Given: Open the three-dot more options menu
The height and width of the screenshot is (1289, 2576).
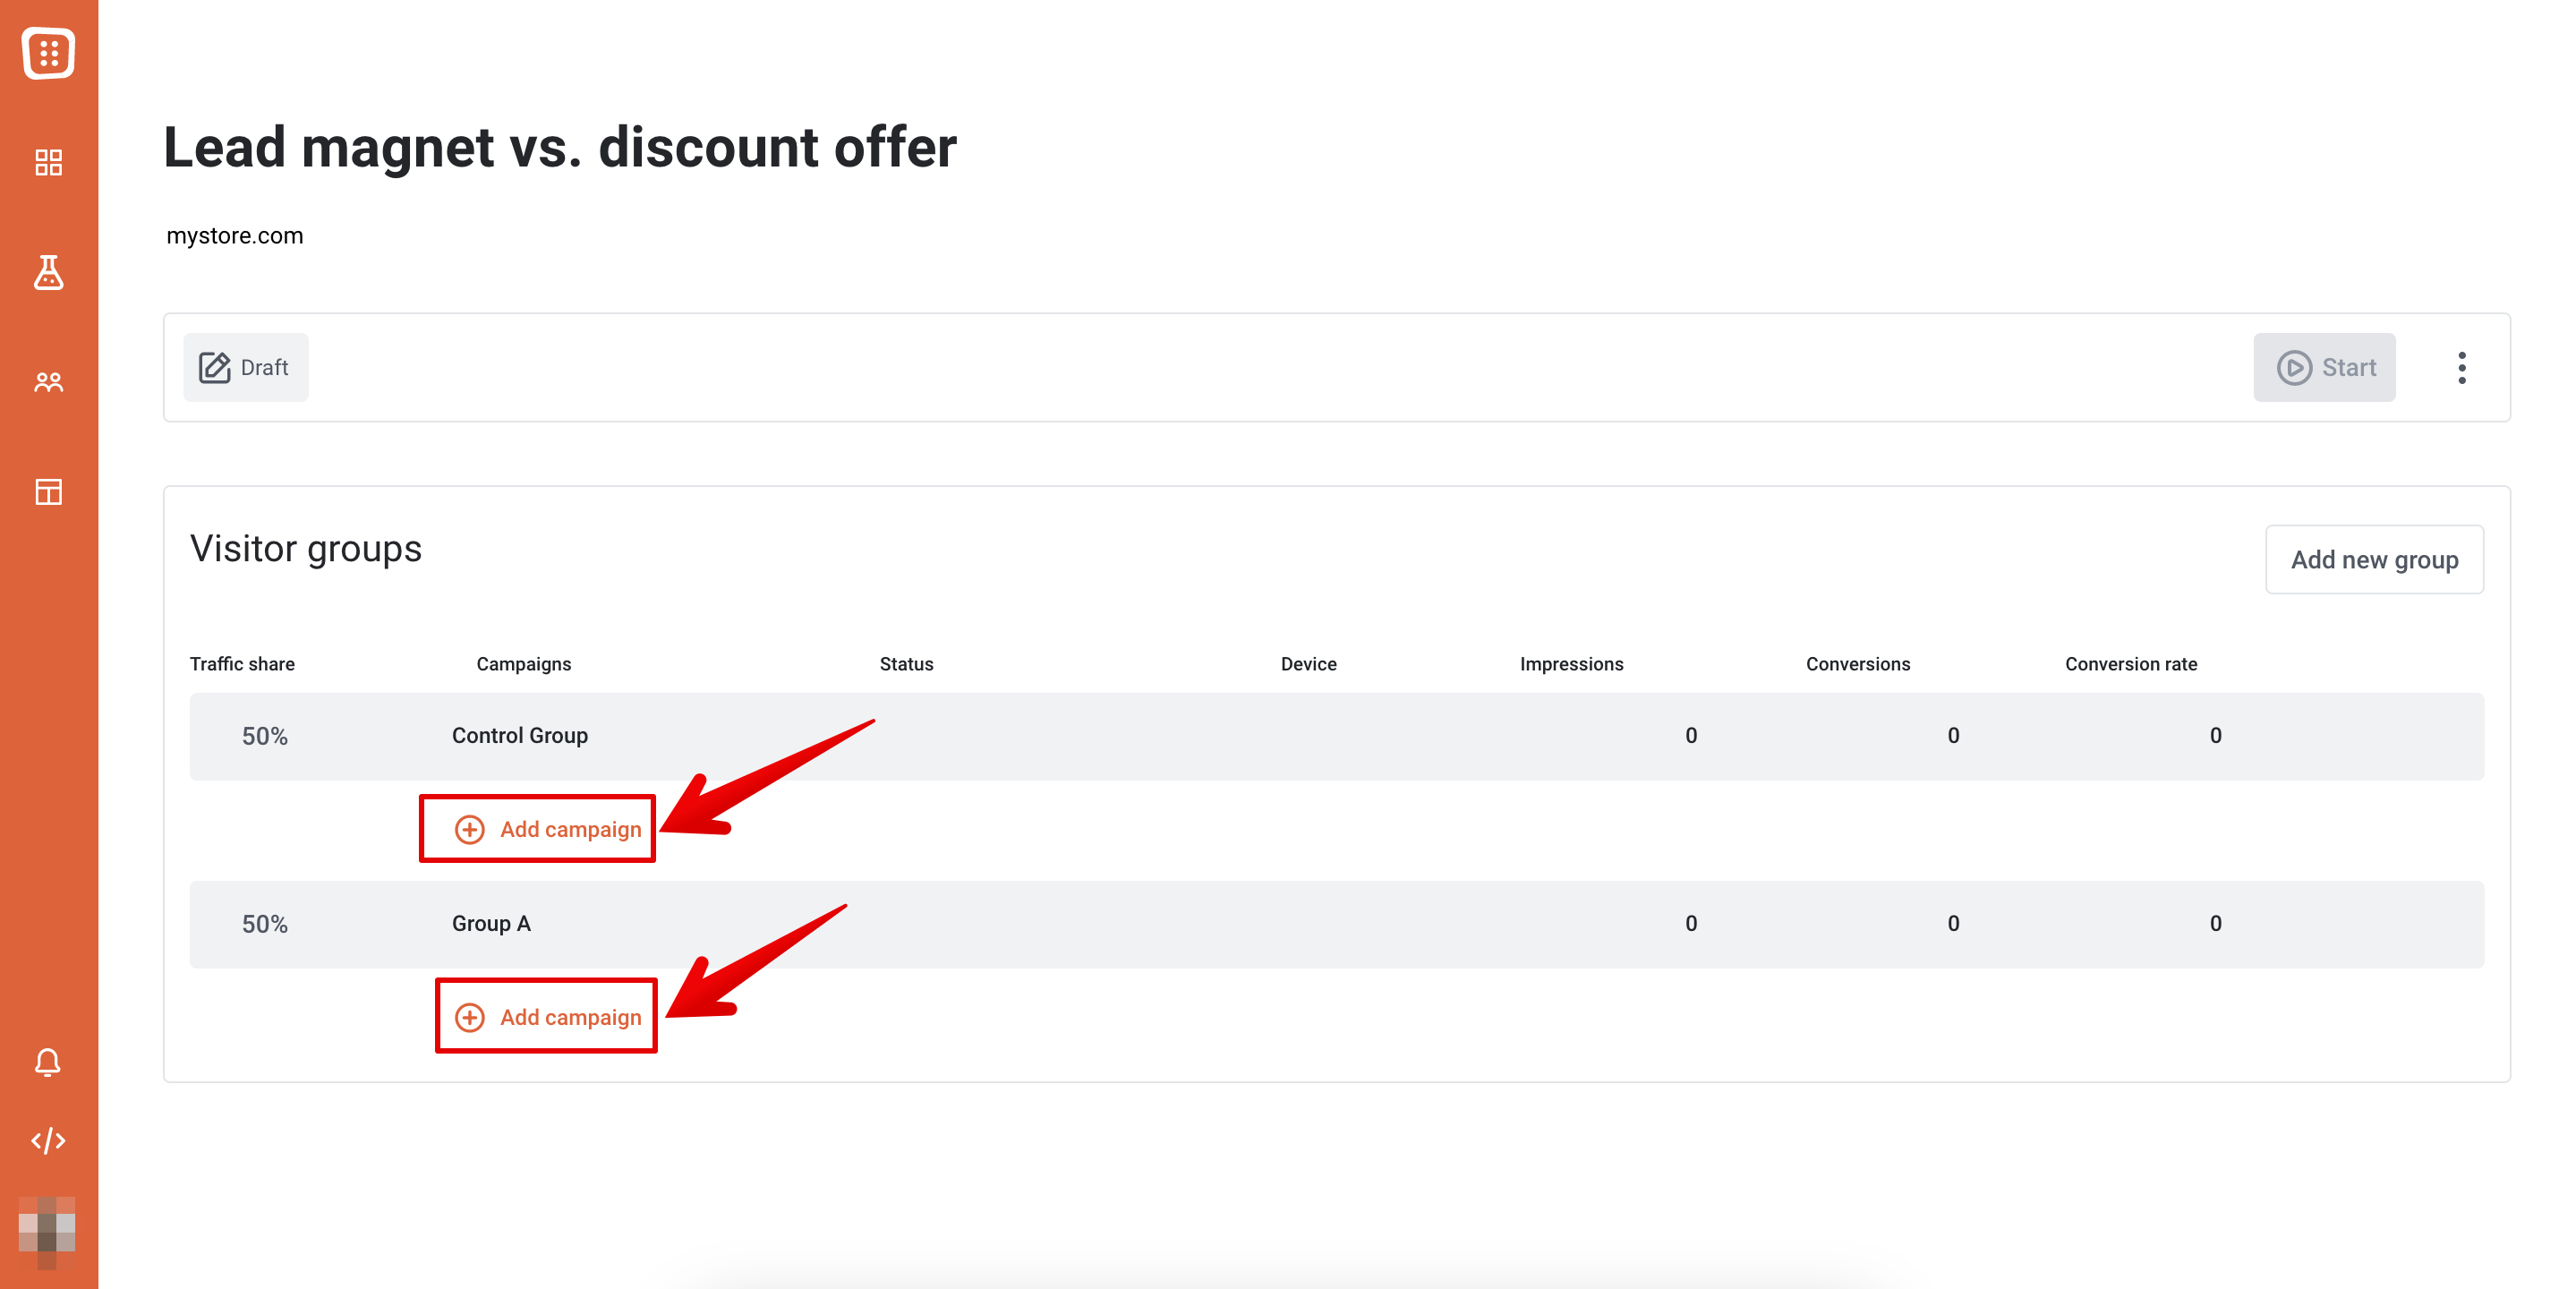Looking at the screenshot, I should (2462, 368).
